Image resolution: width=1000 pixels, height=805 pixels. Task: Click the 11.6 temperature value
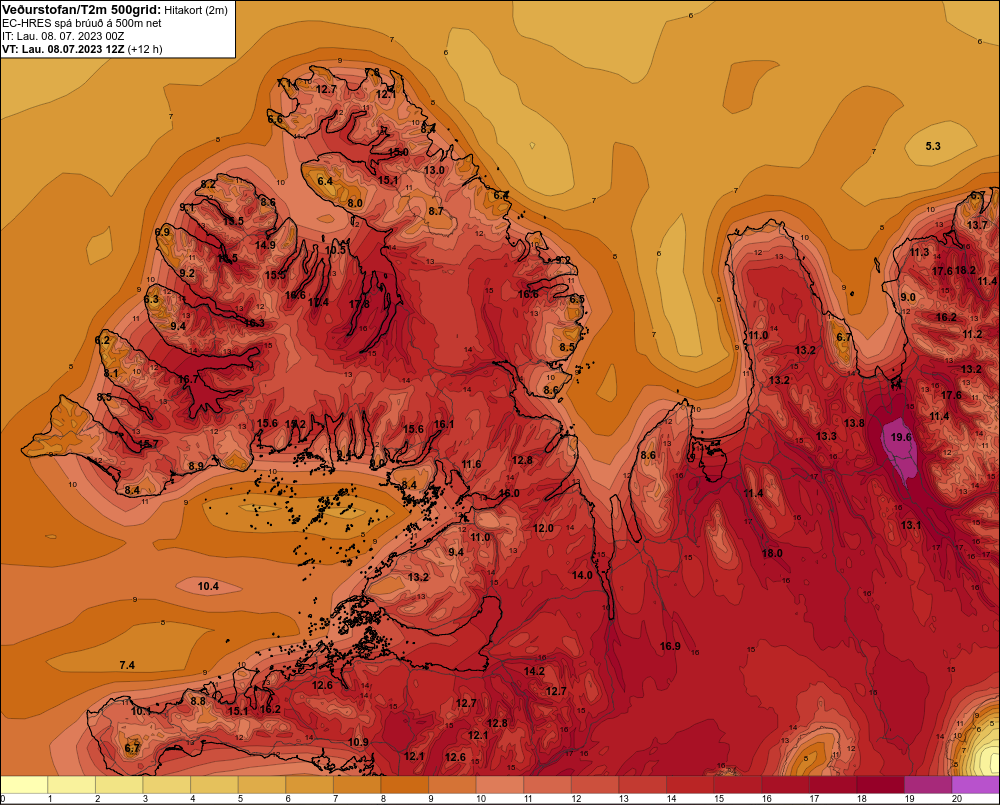pyautogui.click(x=471, y=464)
